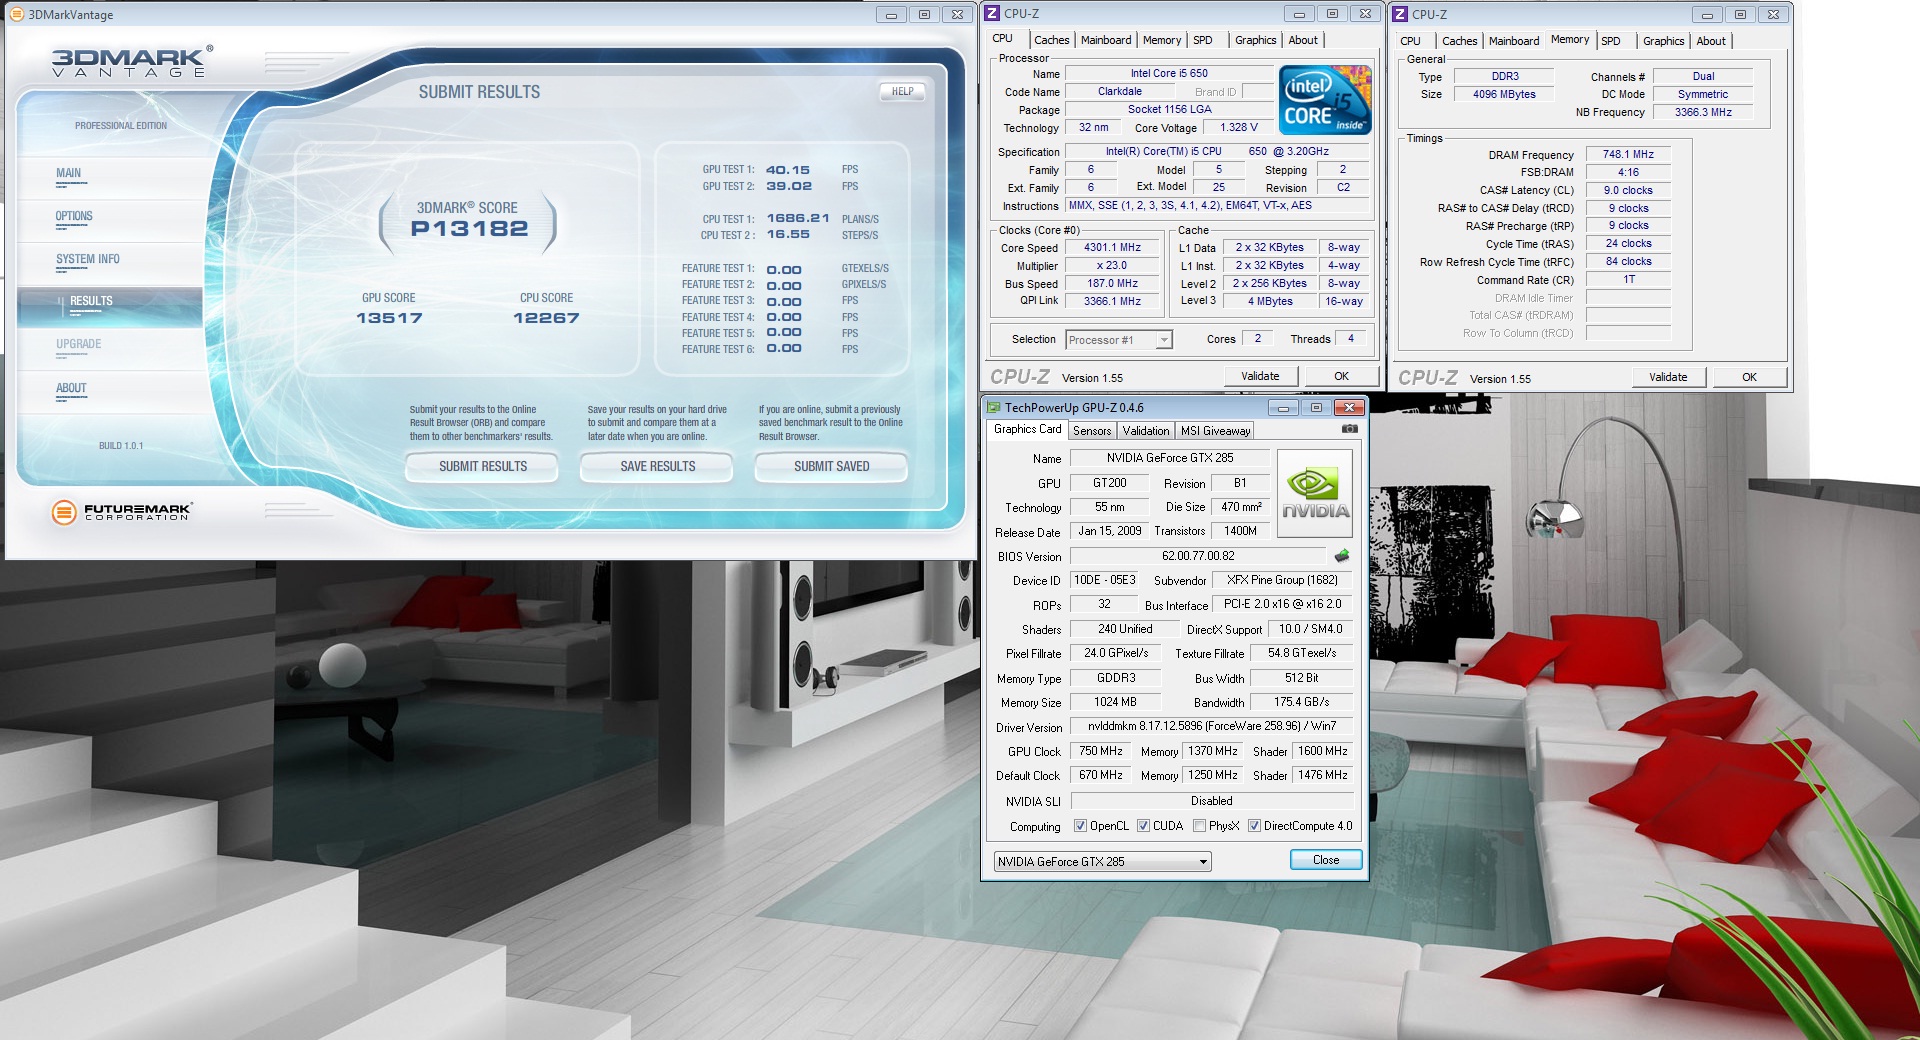The image size is (1920, 1040).
Task: Select the Graphics Card tab in GPU-Z
Action: (1027, 429)
